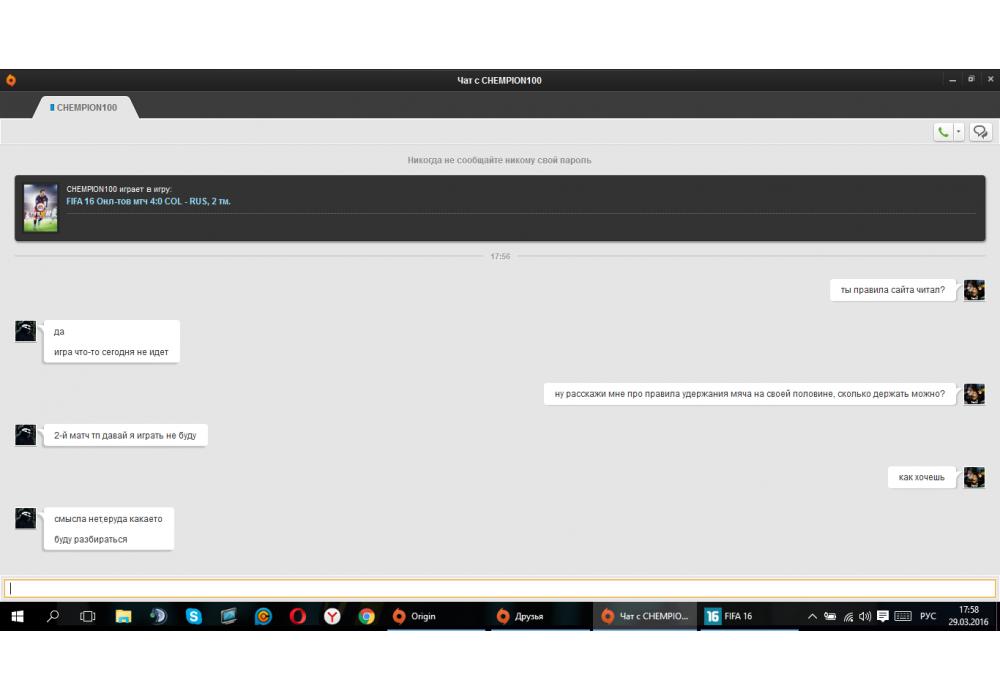Click the message 'буду разбираться'
The height and width of the screenshot is (700, 1000).
point(91,539)
